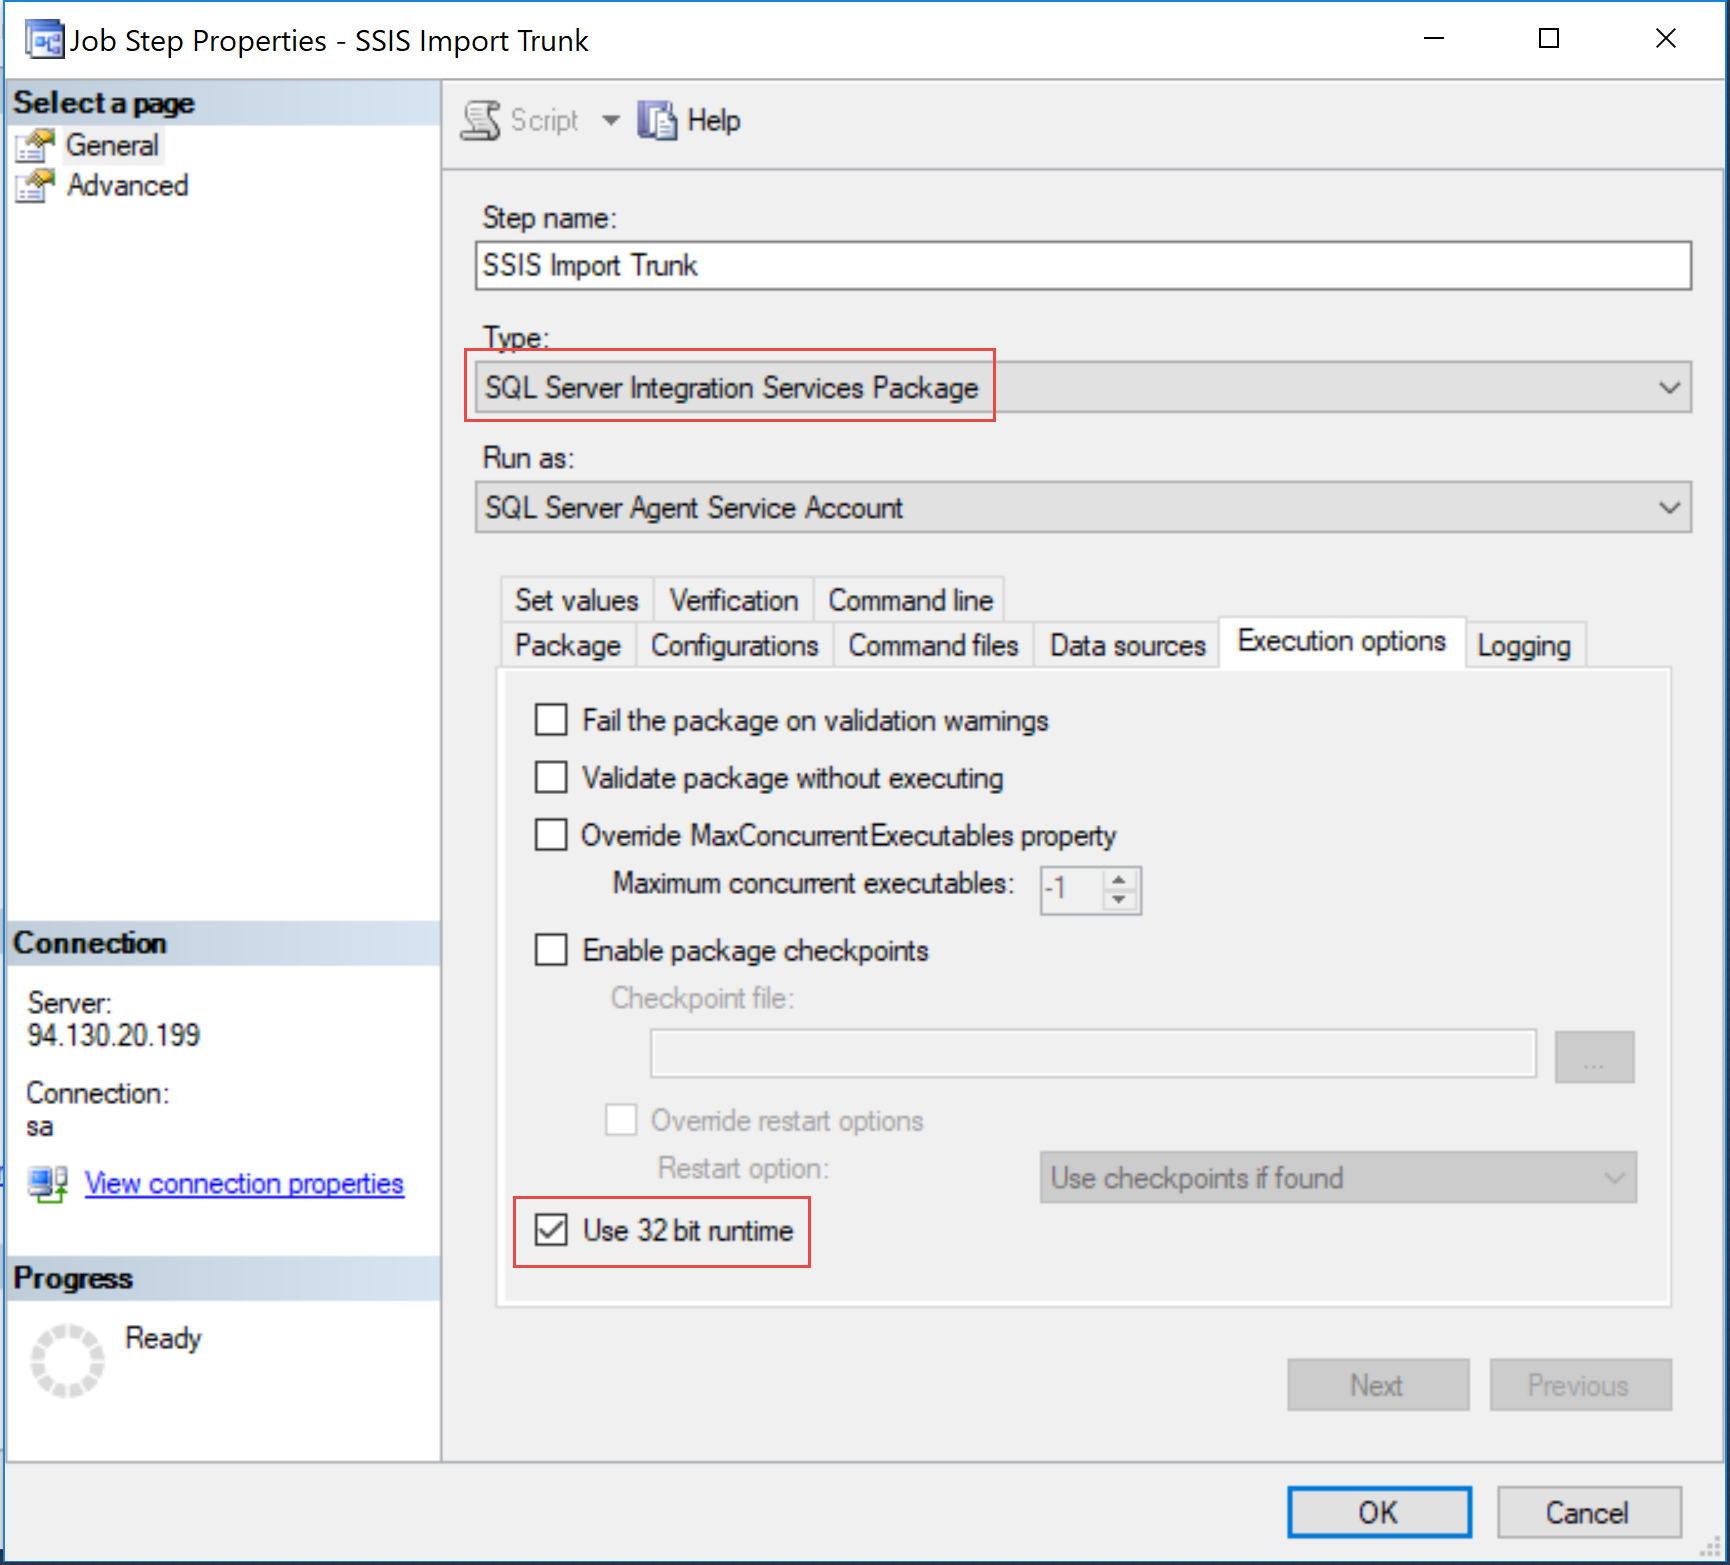Select the Advanced page icon
Viewport: 1730px width, 1565px height.
tap(35, 186)
